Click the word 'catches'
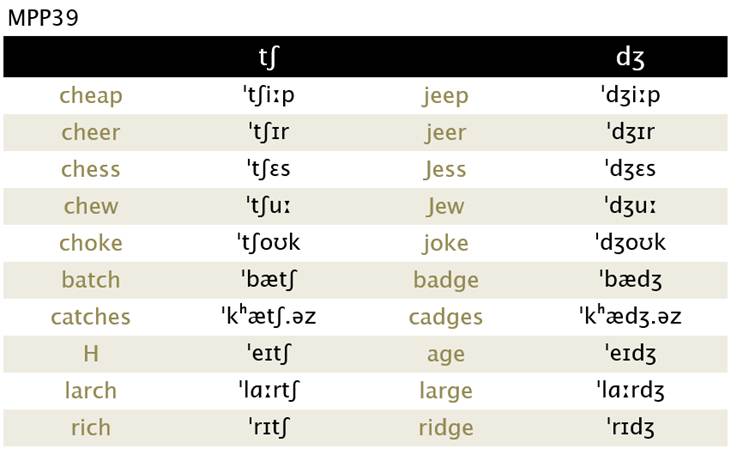The image size is (737, 455). (91, 317)
